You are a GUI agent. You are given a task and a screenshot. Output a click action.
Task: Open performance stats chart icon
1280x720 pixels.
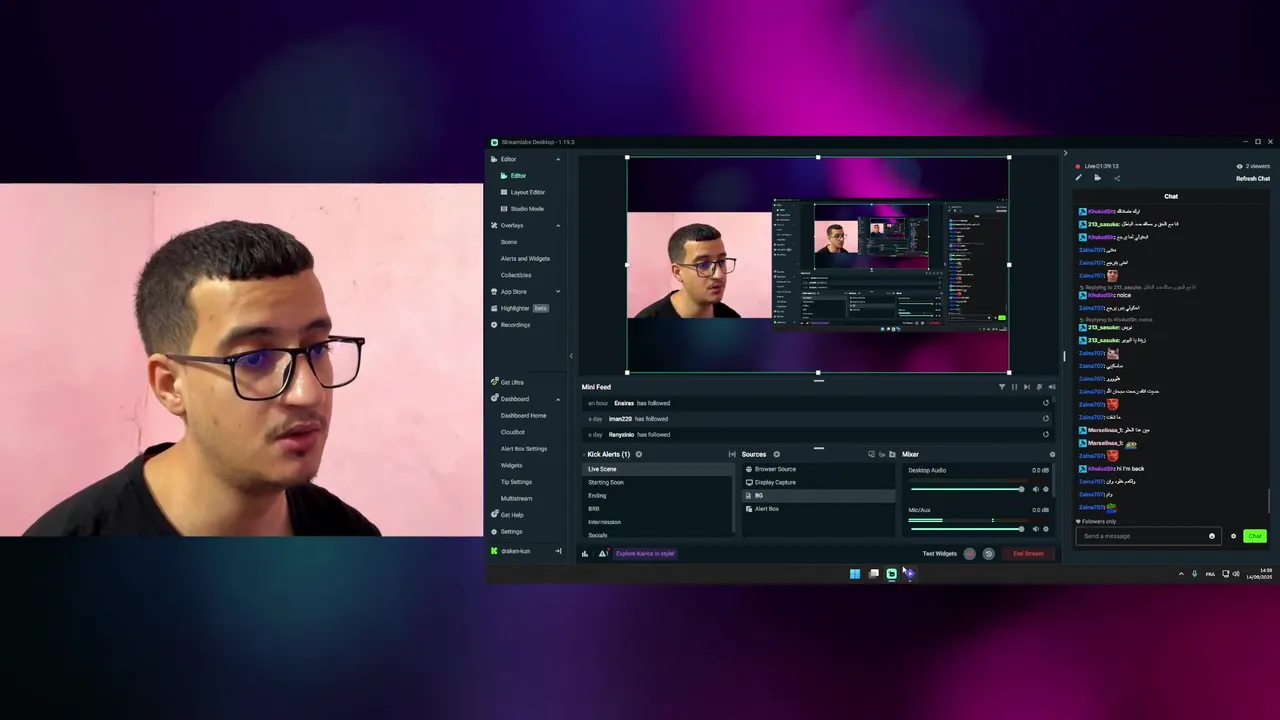(585, 553)
